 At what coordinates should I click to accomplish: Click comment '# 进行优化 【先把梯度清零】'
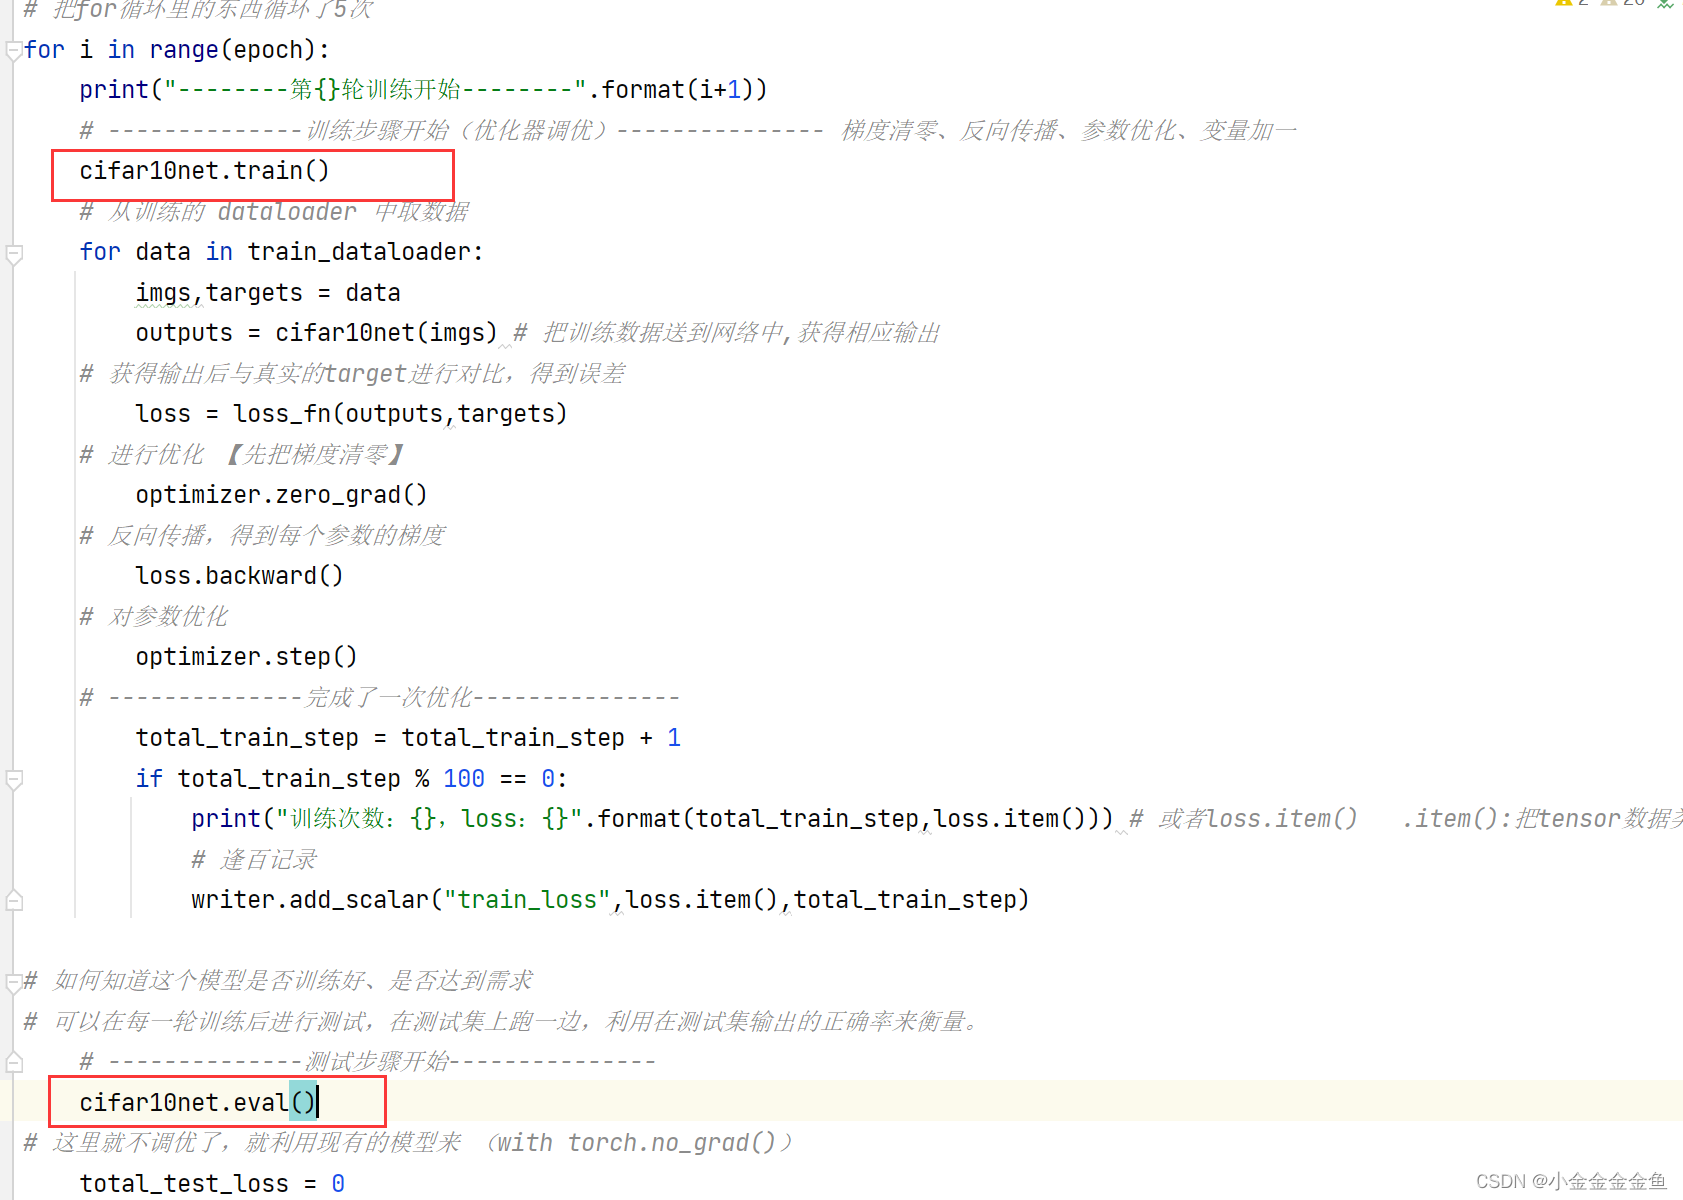(x=243, y=455)
